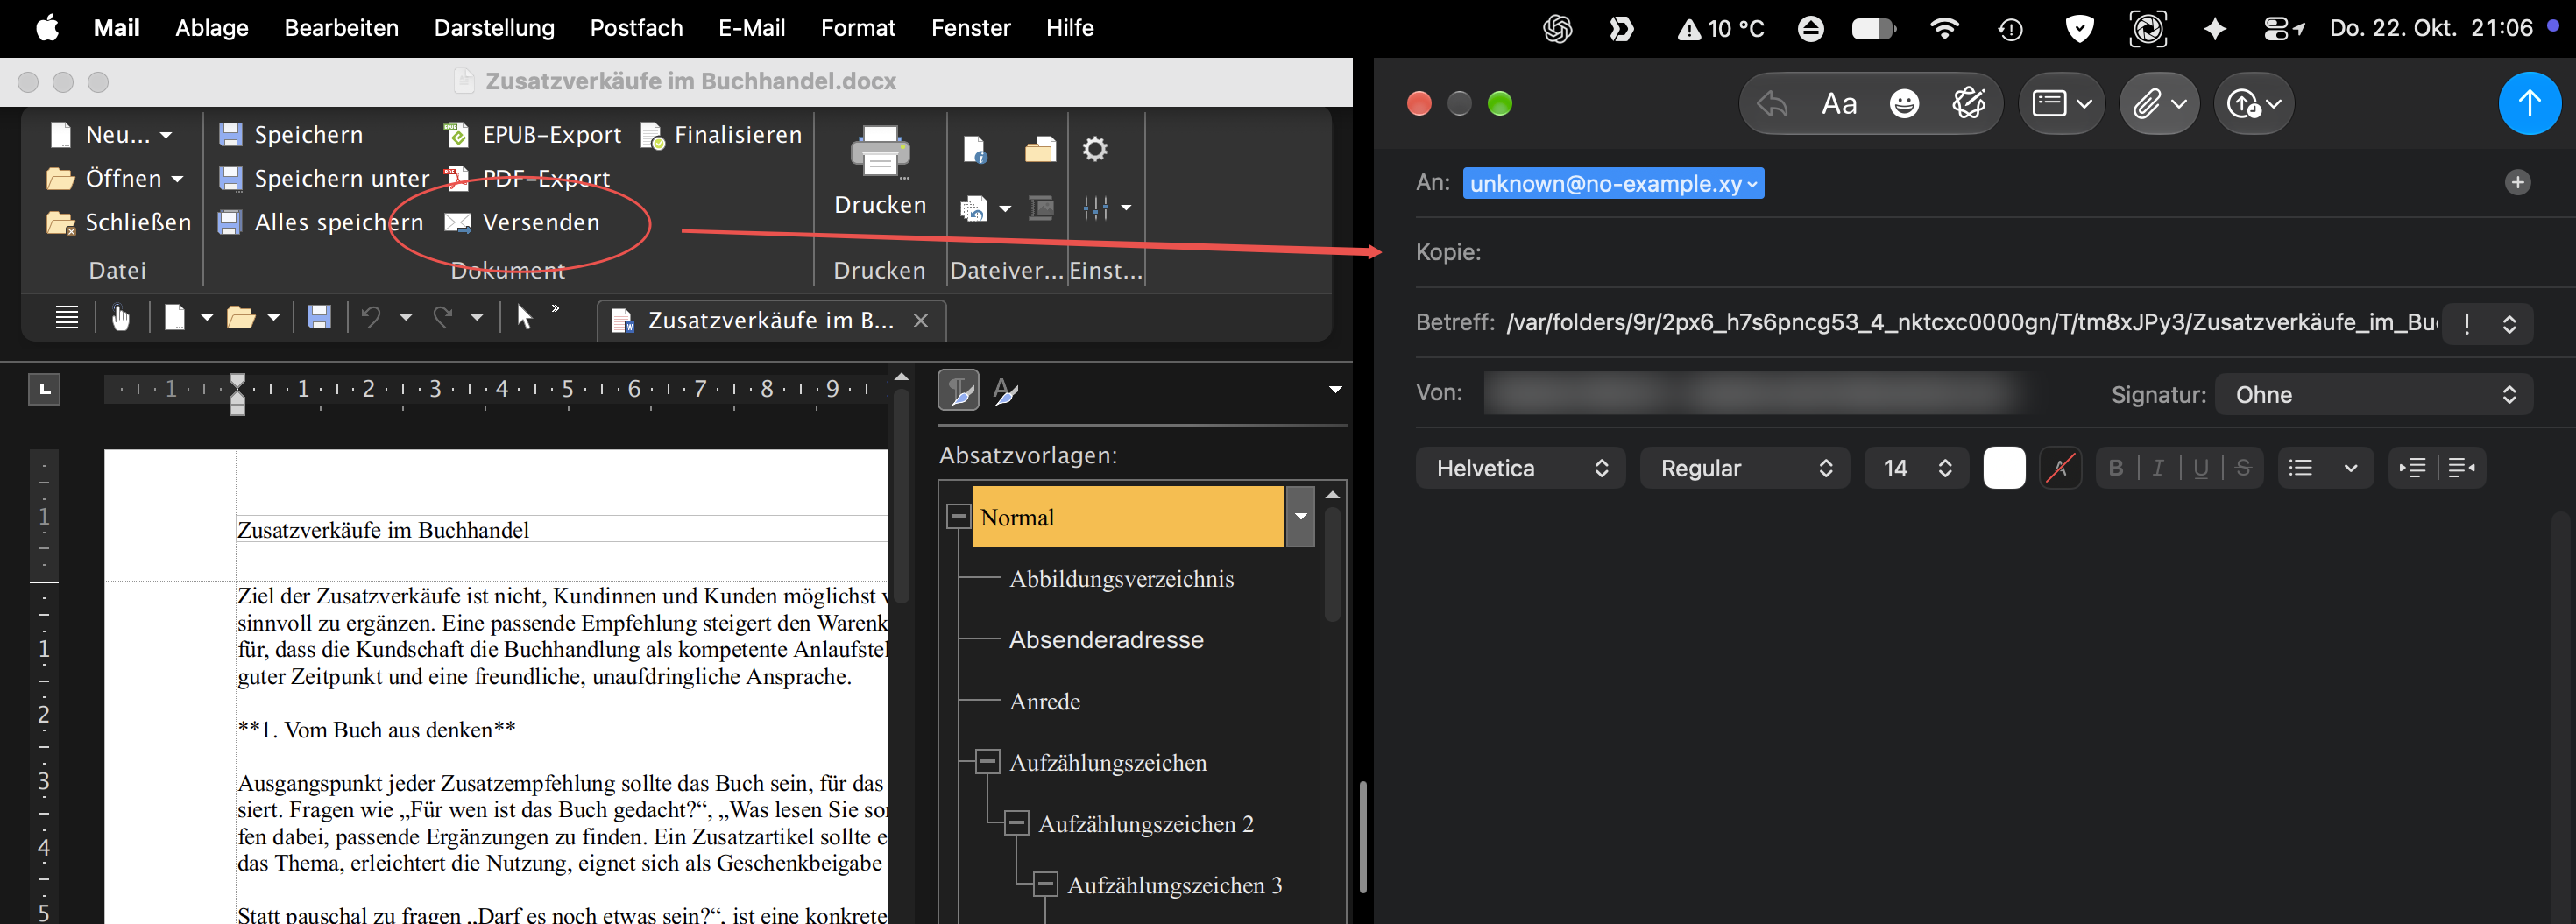
Task: Select the Zusatzverkäufe im B... document tab
Action: [770, 320]
